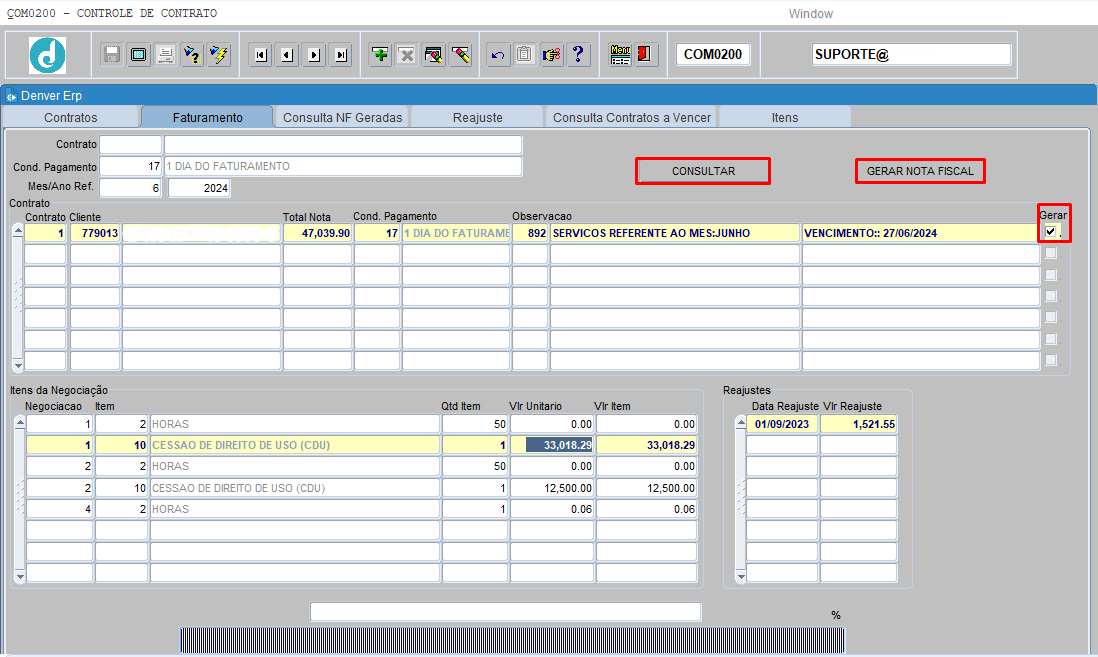The image size is (1098, 657).
Task: Click 1 DIA DO FATURAMENTO description field
Action: 343,166
